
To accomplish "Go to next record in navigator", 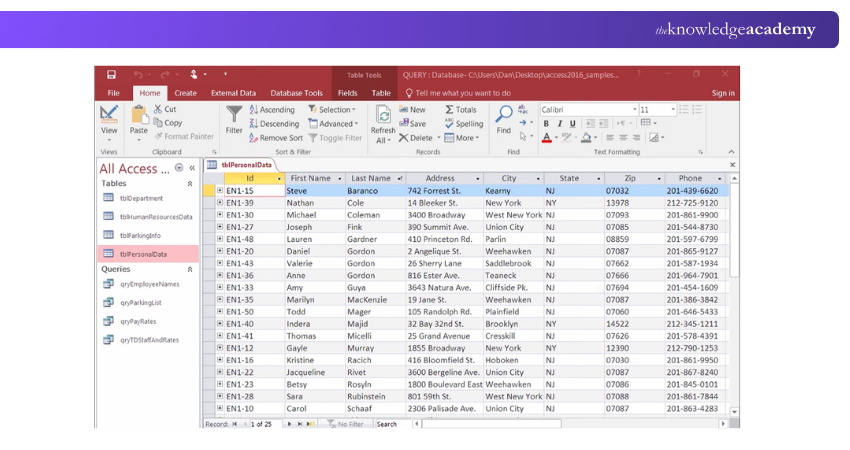I will [289, 424].
